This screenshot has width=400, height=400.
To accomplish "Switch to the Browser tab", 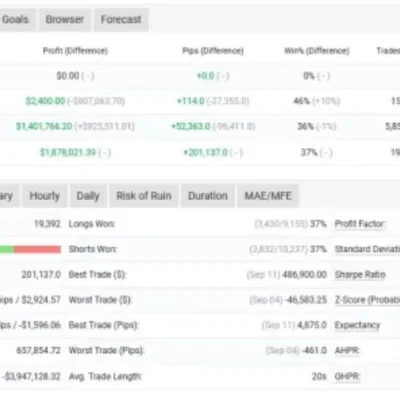I will (x=65, y=20).
